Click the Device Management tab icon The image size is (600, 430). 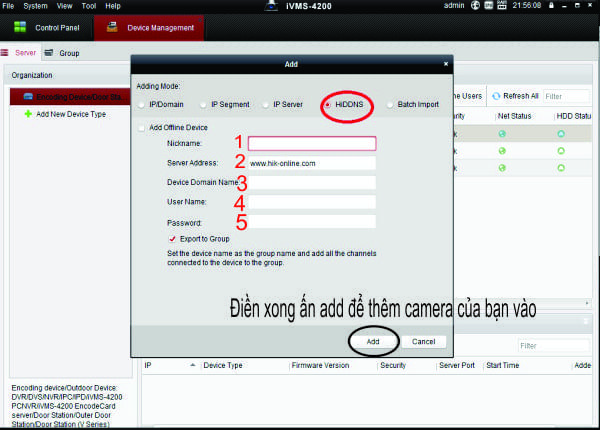coord(112,27)
